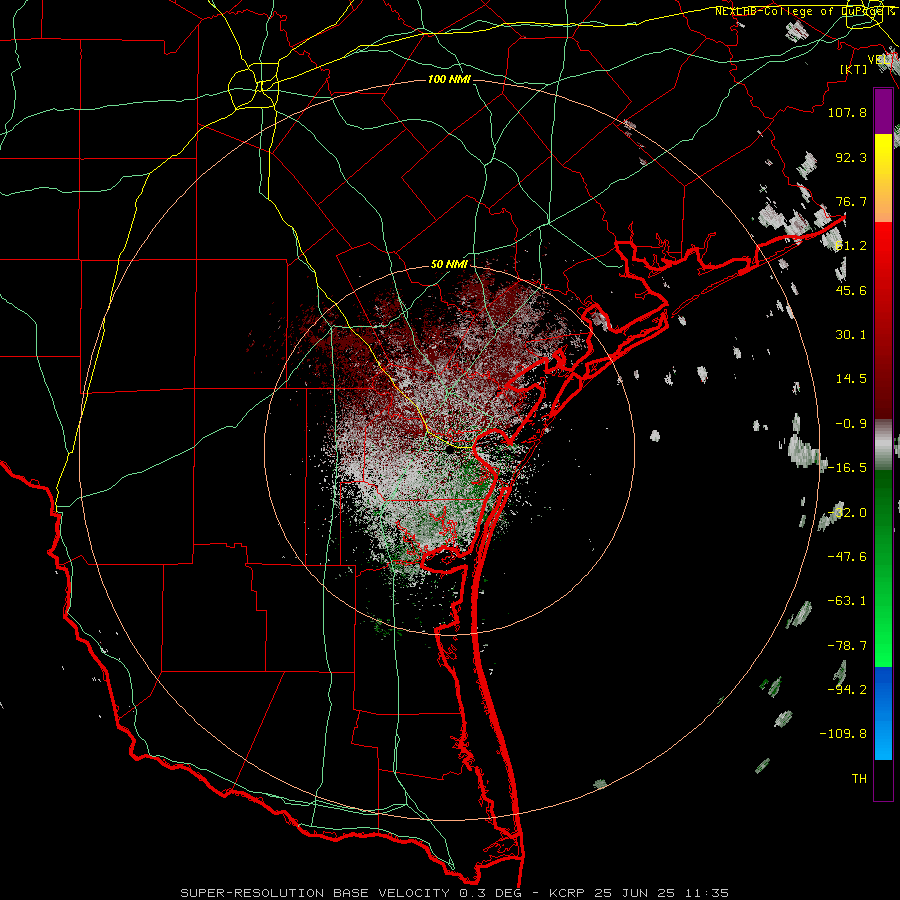Click the 14.5 velocity scale value
This screenshot has height=900, width=900.
click(x=851, y=379)
